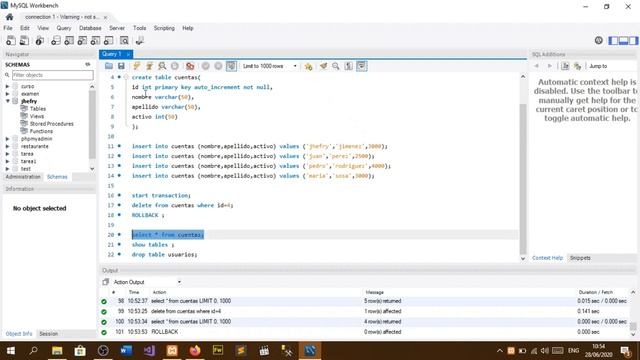Execute statement under cursor icon

(149, 66)
